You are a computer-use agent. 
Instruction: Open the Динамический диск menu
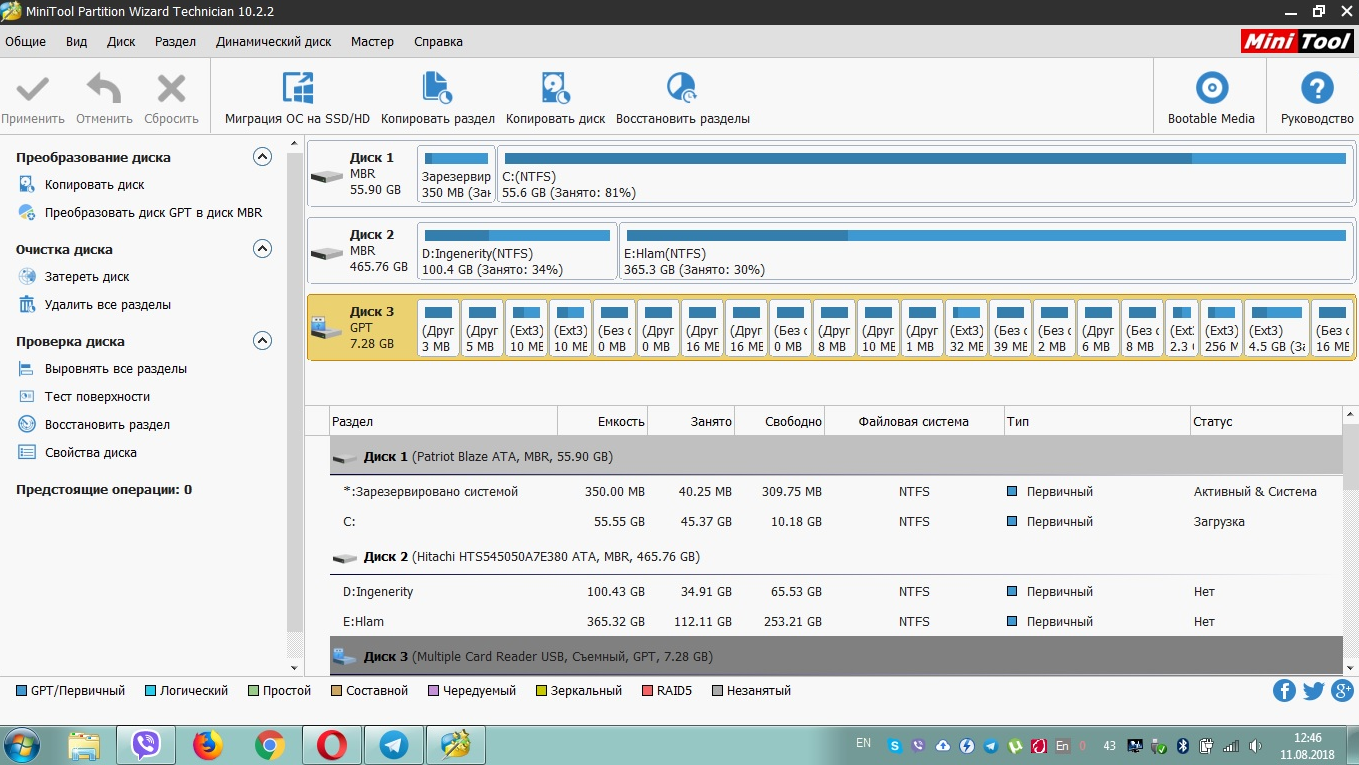pos(273,42)
